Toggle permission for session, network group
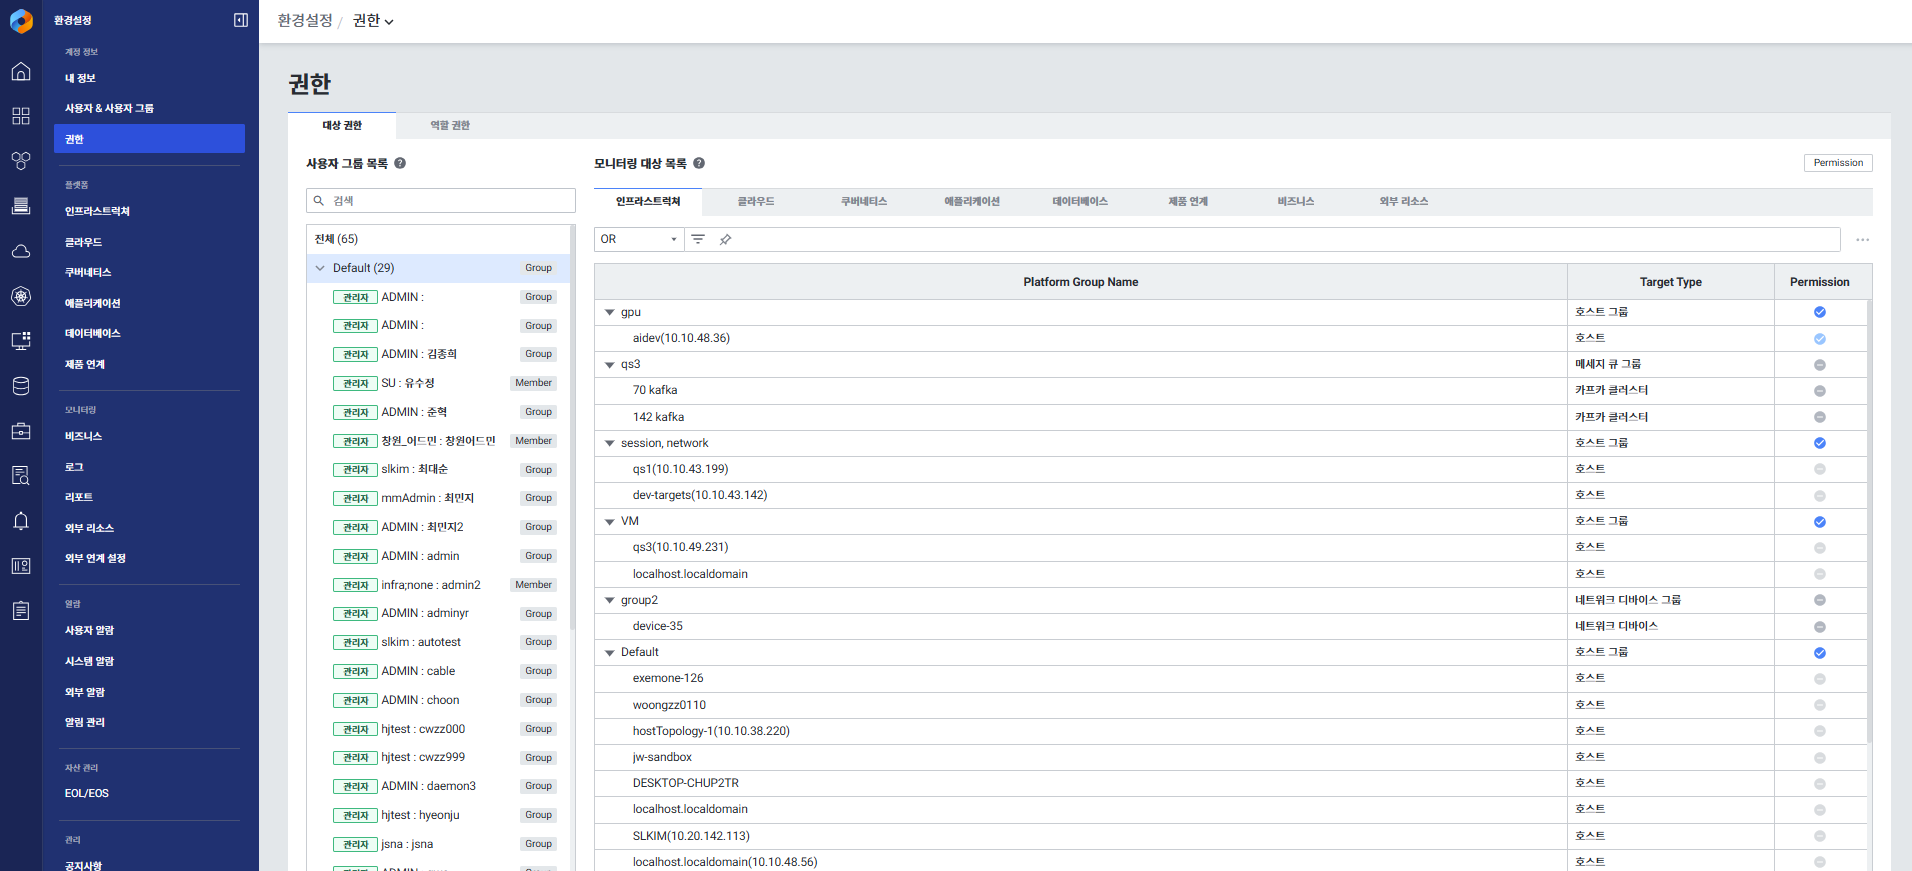This screenshot has height=871, width=1912. click(1819, 443)
